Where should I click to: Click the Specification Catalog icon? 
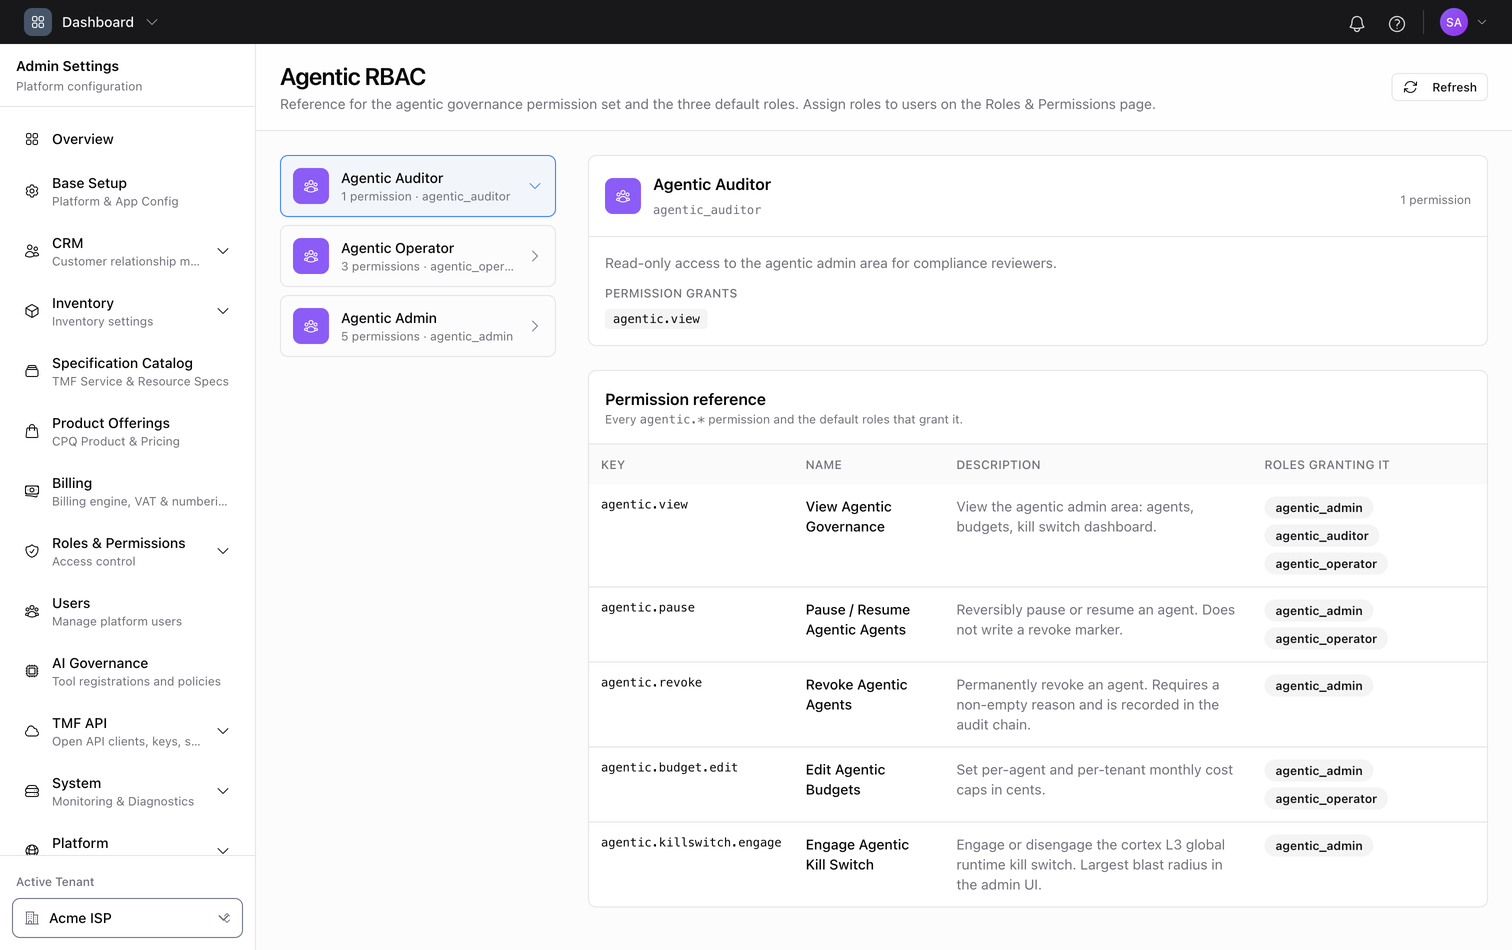(32, 371)
